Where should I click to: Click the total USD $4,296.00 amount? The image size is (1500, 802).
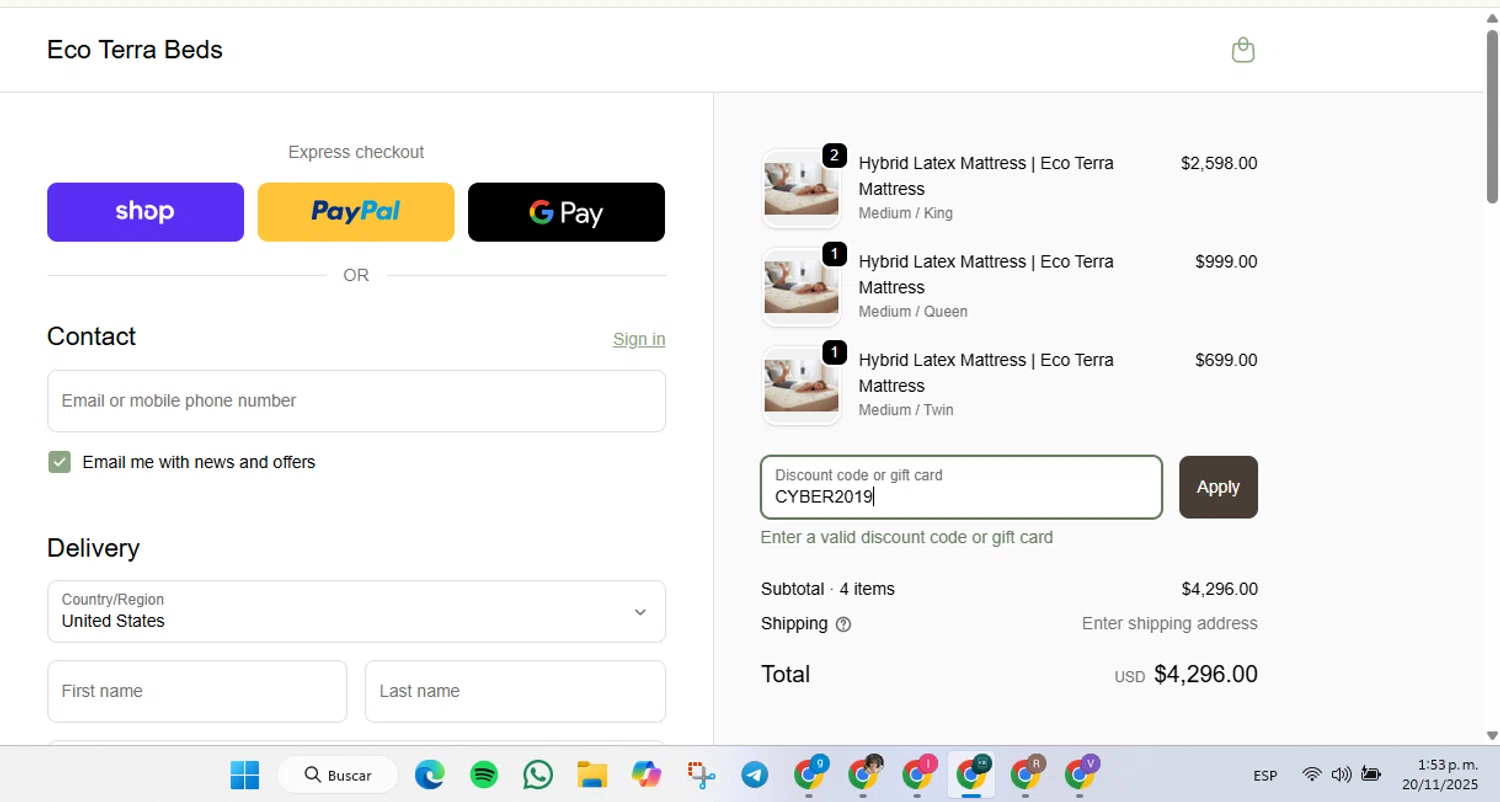tap(1186, 675)
